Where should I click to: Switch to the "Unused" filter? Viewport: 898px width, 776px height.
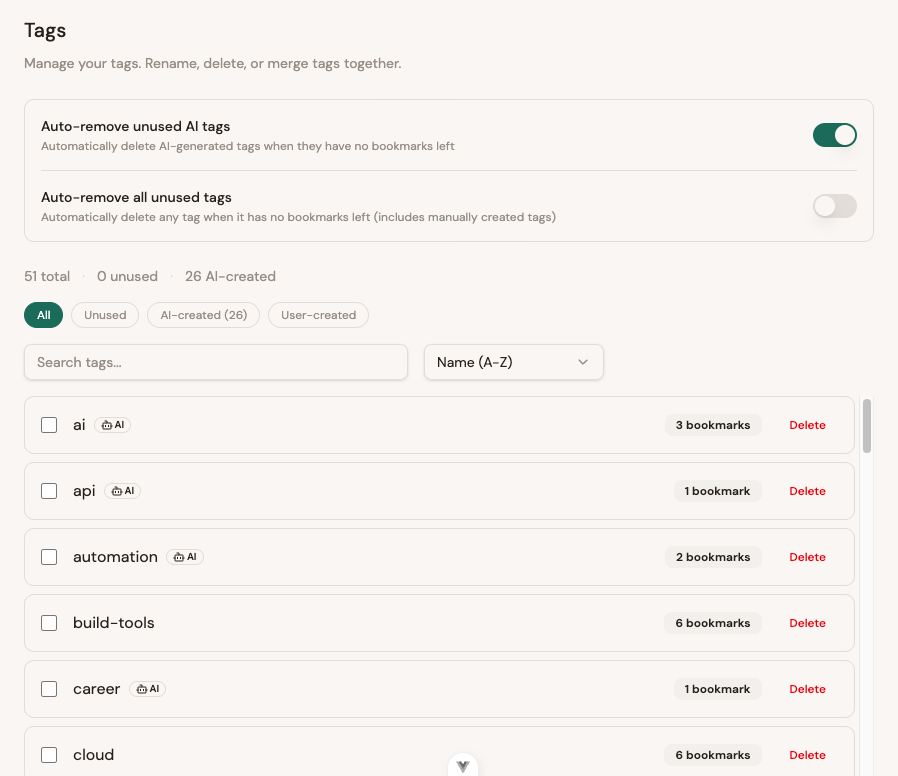(104, 314)
